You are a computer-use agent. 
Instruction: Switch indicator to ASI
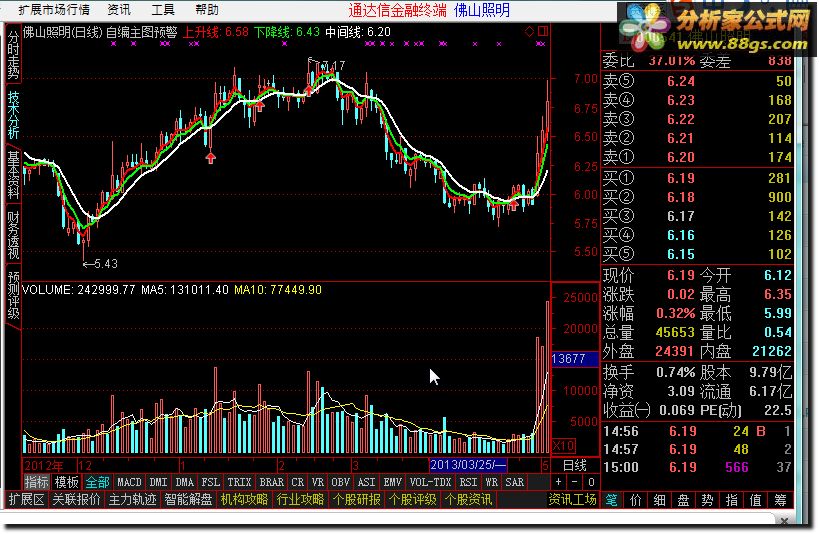(366, 482)
